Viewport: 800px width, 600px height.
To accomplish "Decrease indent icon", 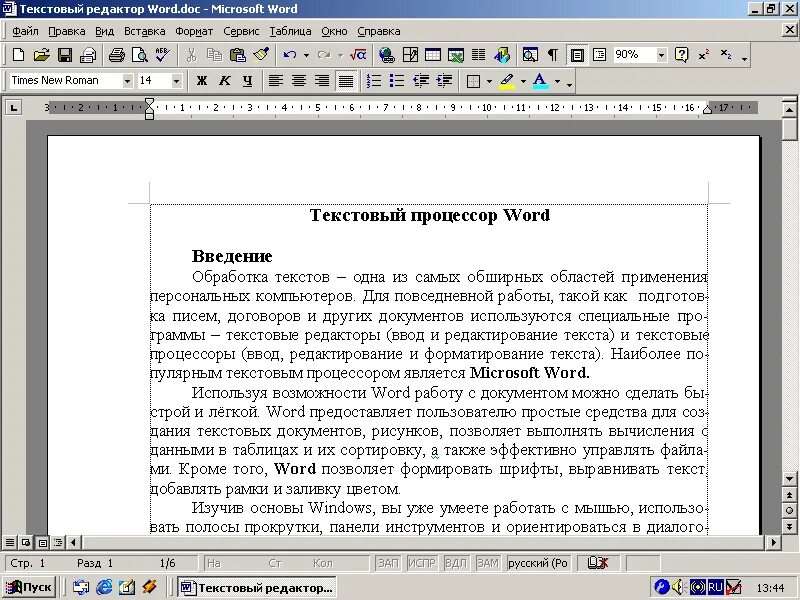I will pyautogui.click(x=421, y=81).
